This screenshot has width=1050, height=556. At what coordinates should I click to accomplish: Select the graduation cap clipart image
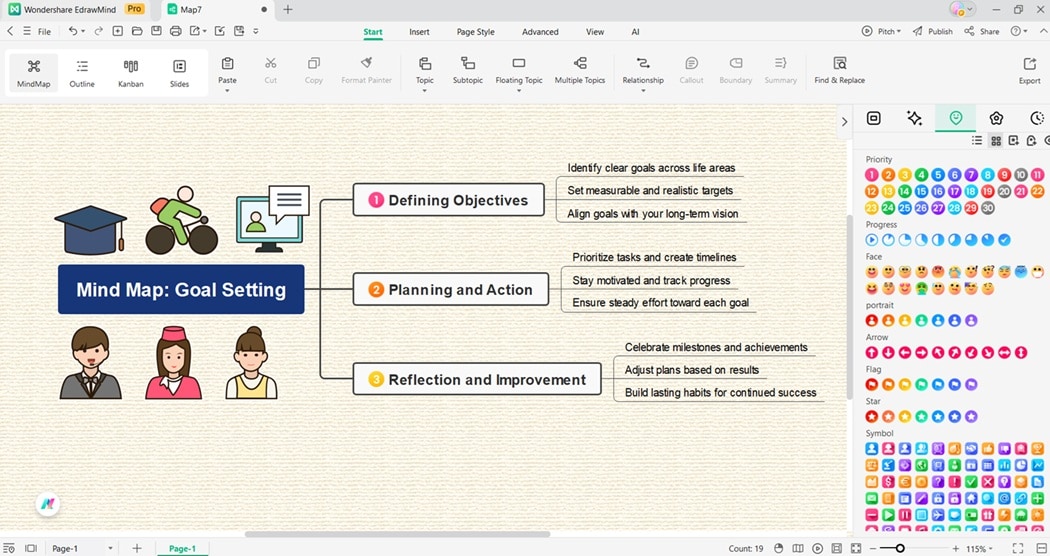90,230
